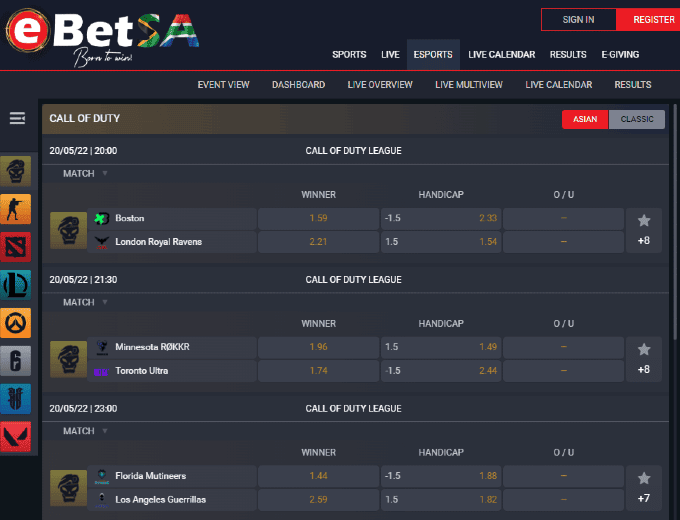
Task: Select Valorant sidebar game icon
Action: (x=16, y=437)
